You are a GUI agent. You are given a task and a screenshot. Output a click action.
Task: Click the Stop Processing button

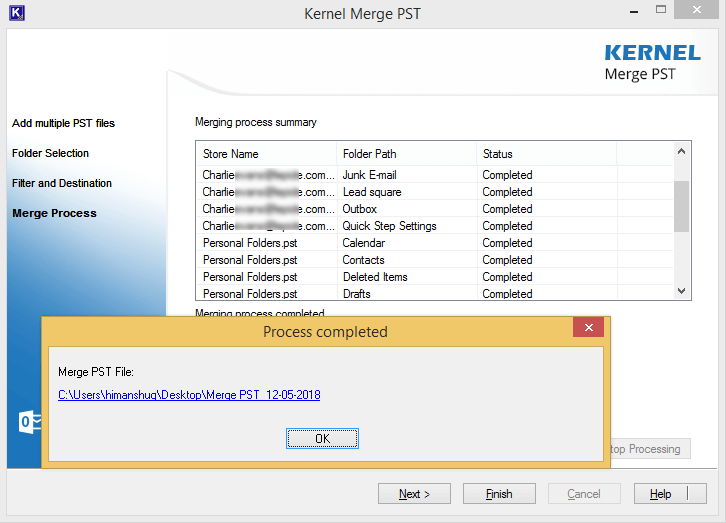pos(651,449)
